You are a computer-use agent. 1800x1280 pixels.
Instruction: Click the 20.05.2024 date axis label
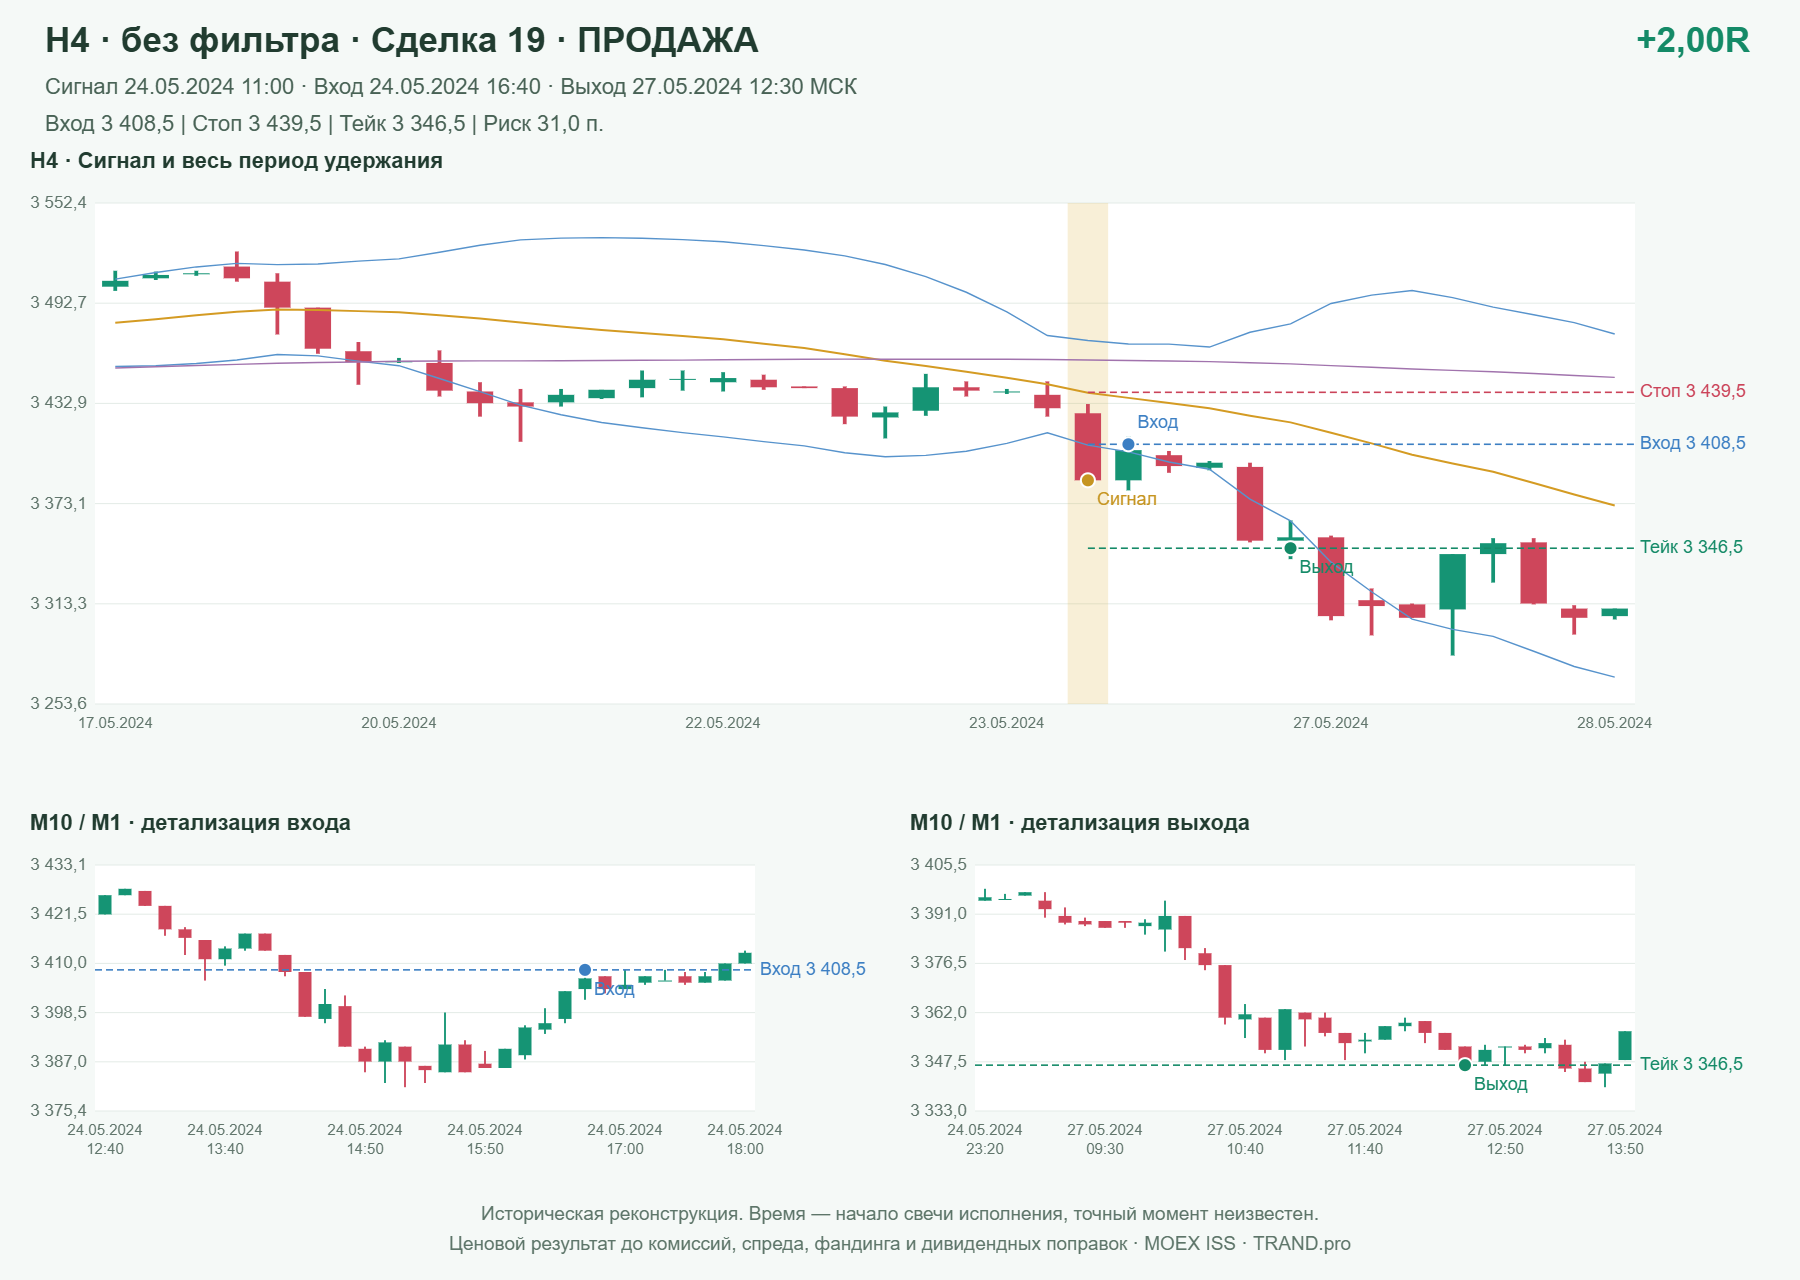click(x=399, y=723)
